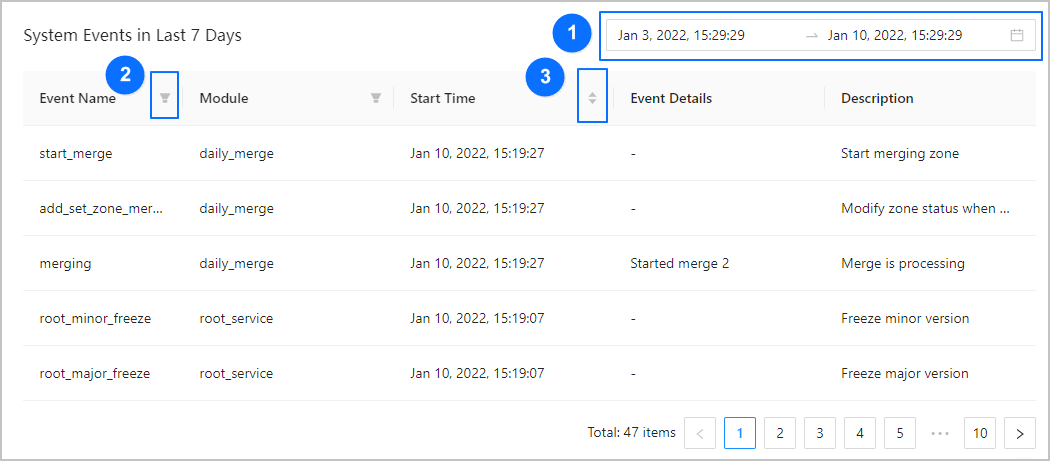Click the truncated add_set_zone_mer... event name

pyautogui.click(x=101, y=208)
